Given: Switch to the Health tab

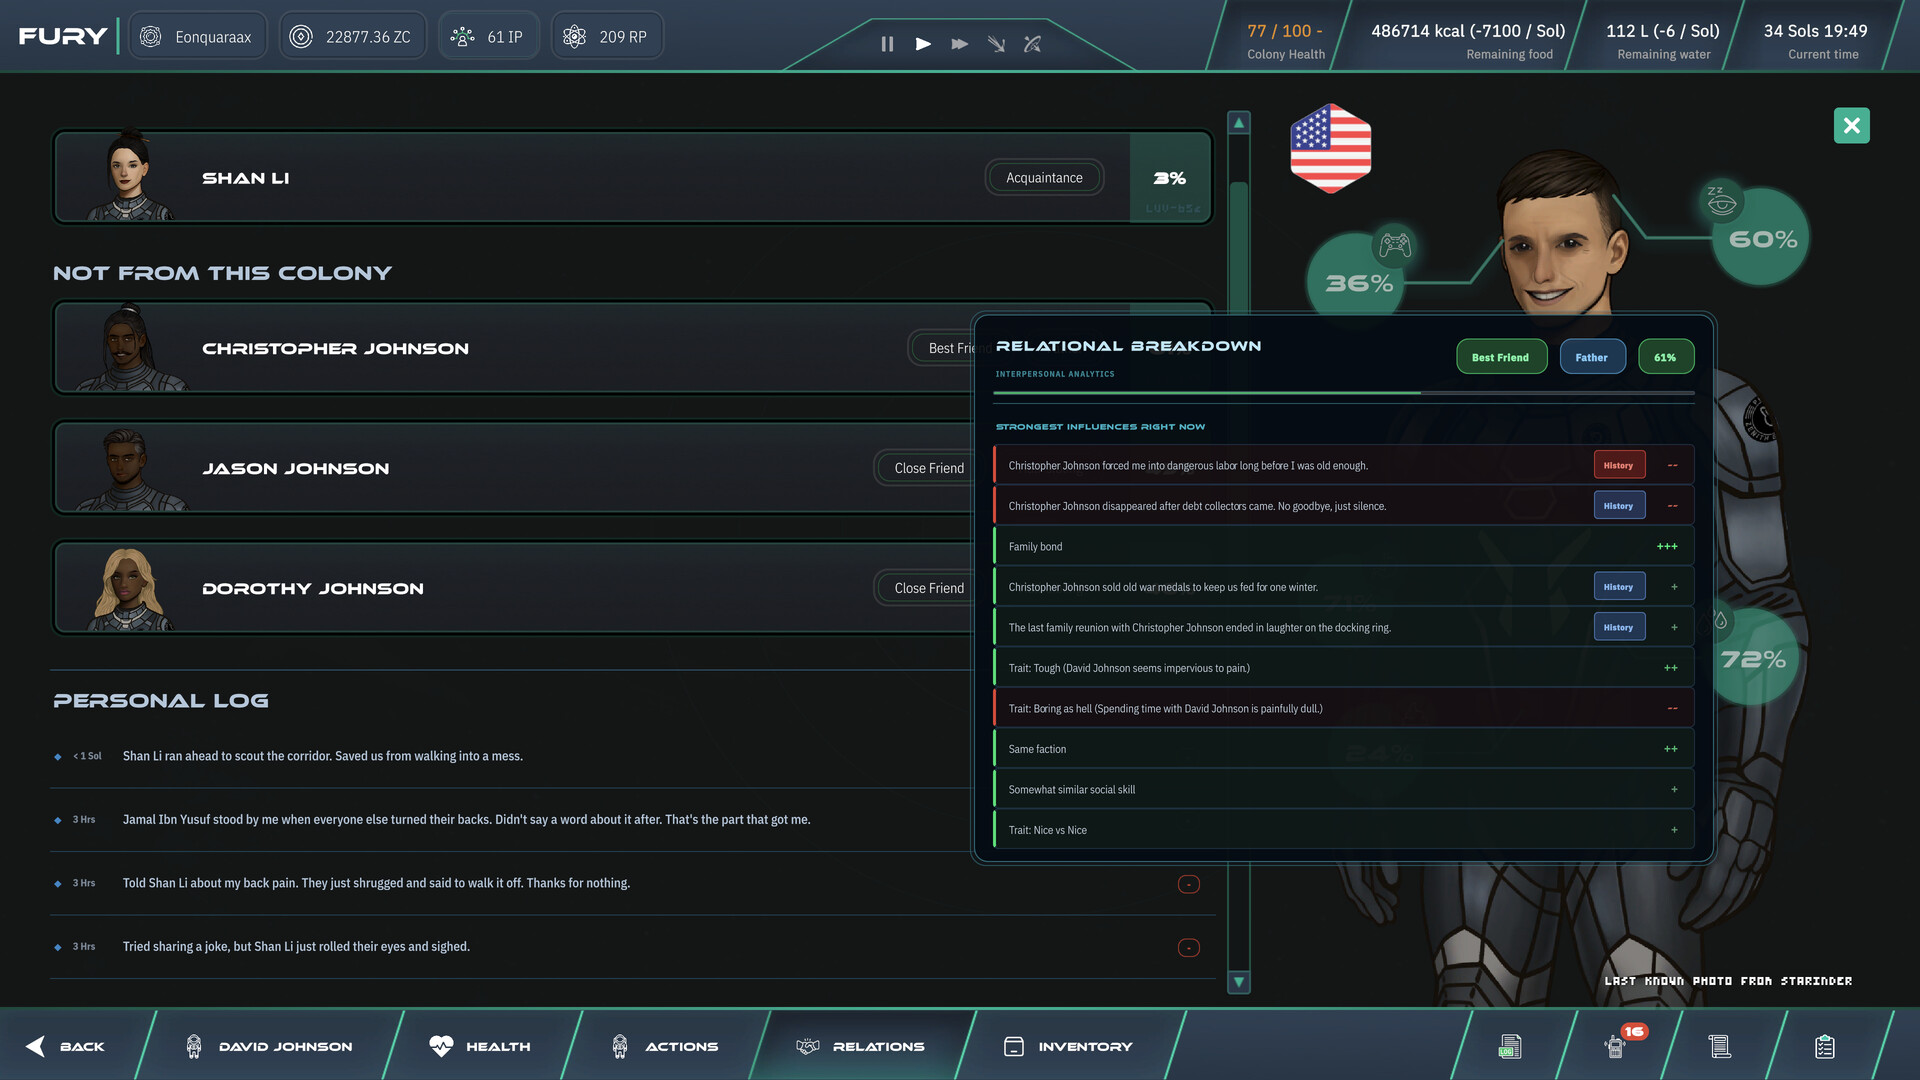Looking at the screenshot, I should click(x=480, y=1046).
